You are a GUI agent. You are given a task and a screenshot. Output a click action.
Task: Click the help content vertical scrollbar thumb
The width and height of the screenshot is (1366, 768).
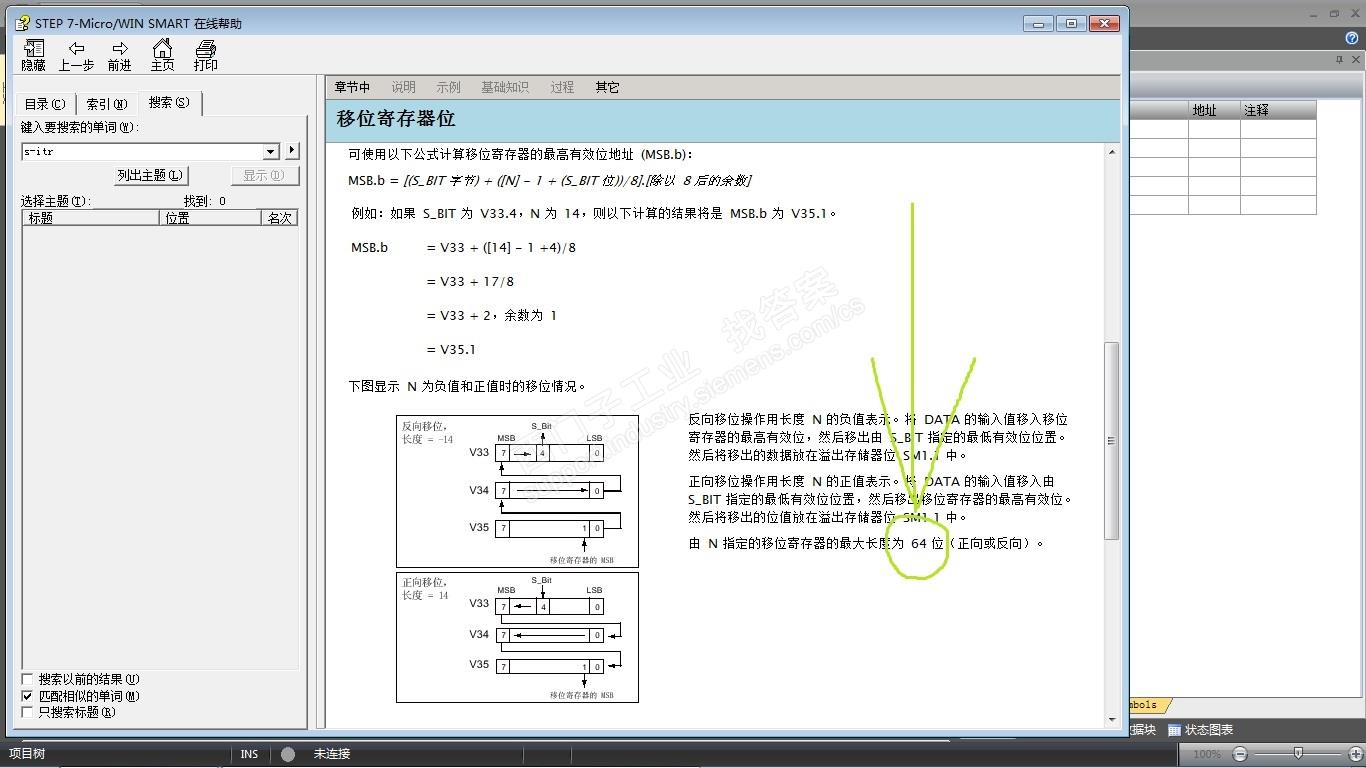(x=1111, y=441)
